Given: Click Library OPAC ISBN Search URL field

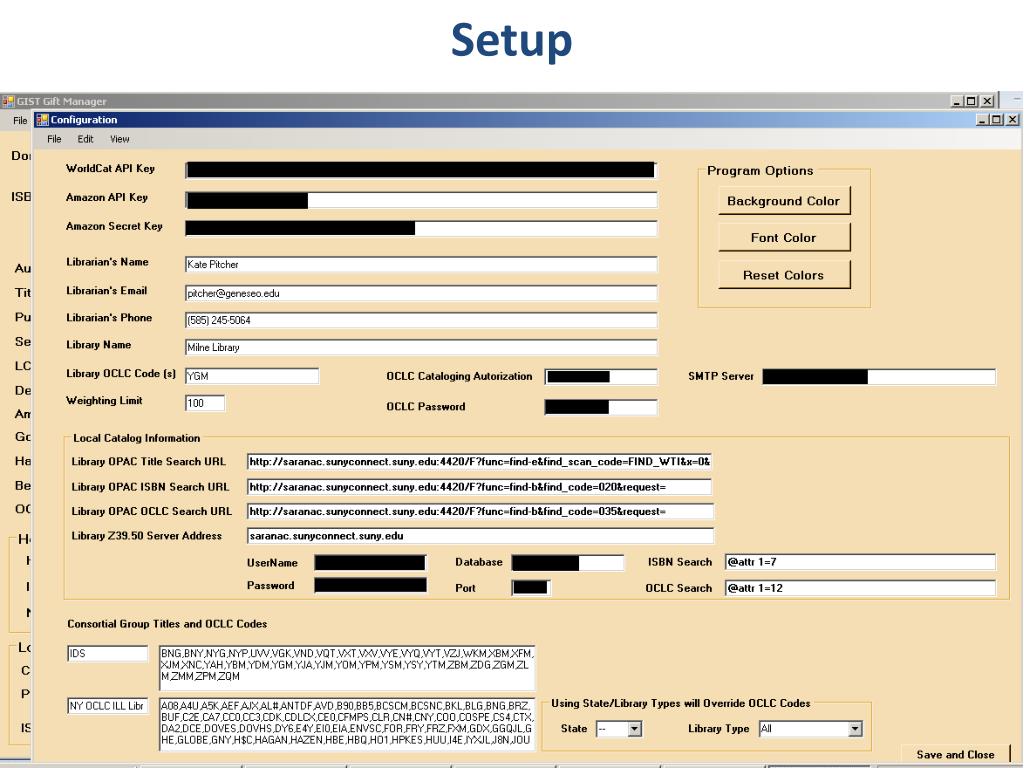Looking at the screenshot, I should click(479, 487).
